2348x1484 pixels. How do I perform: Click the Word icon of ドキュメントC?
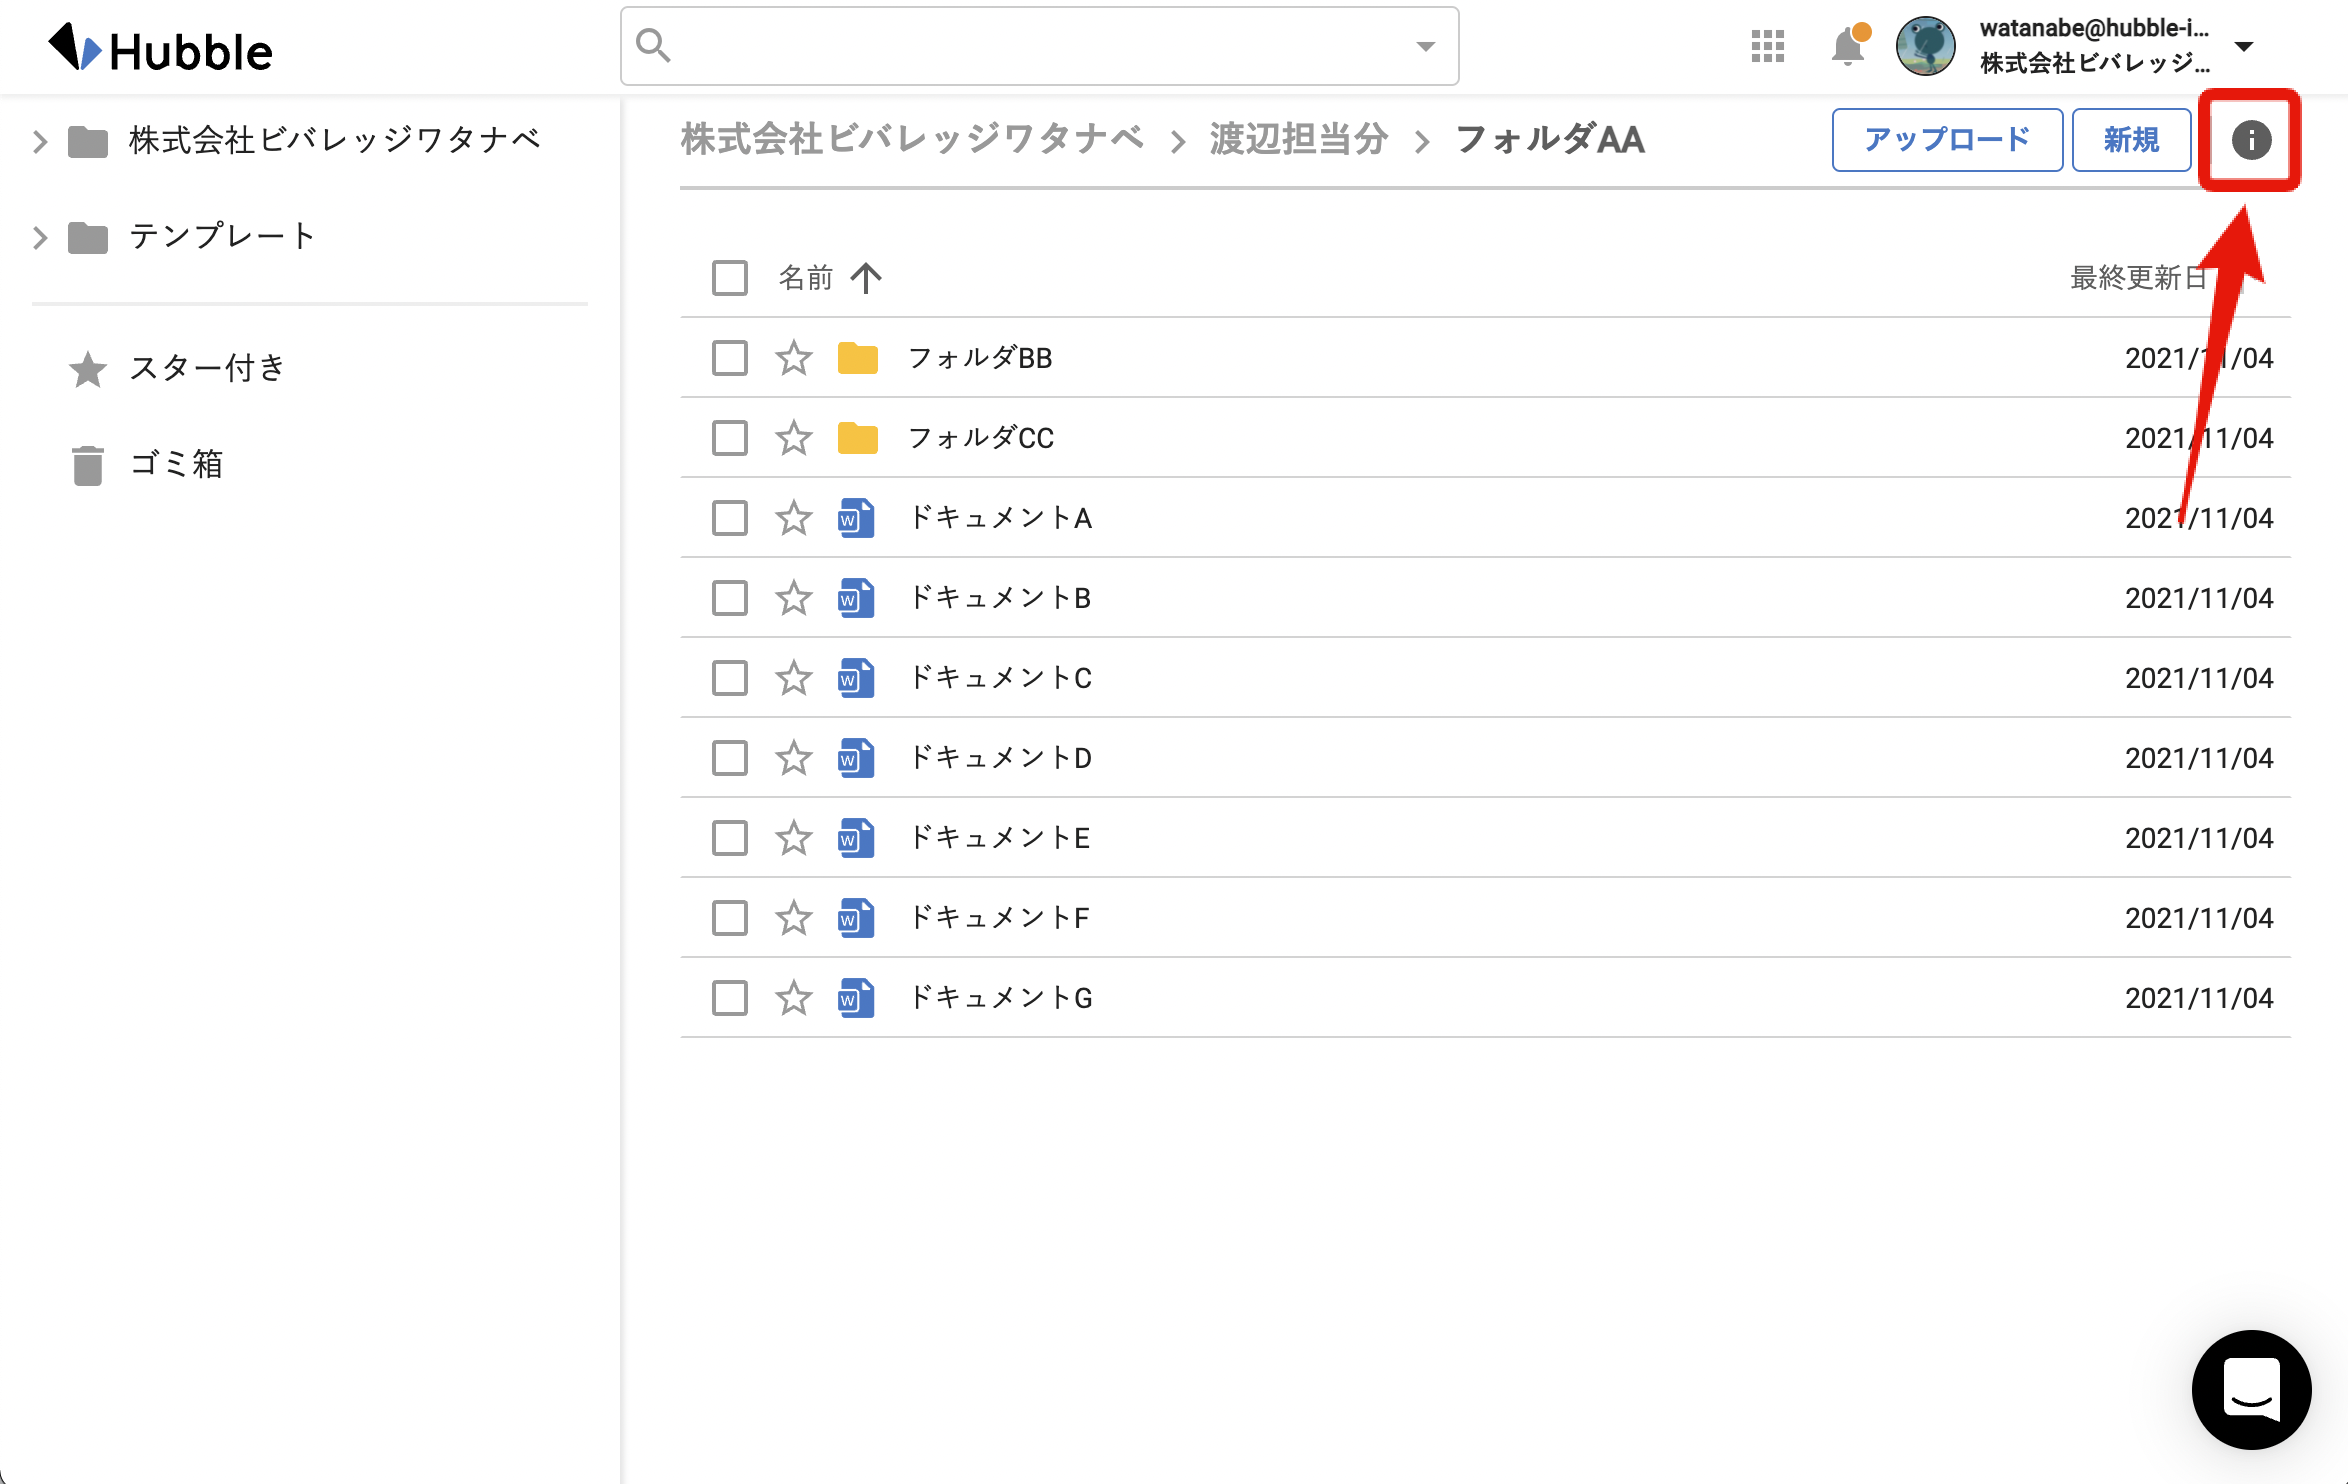pyautogui.click(x=856, y=677)
